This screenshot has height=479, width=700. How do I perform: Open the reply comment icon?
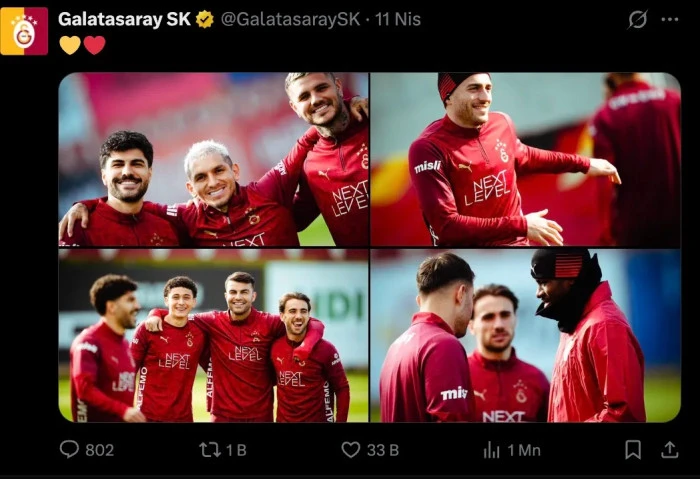(69, 449)
